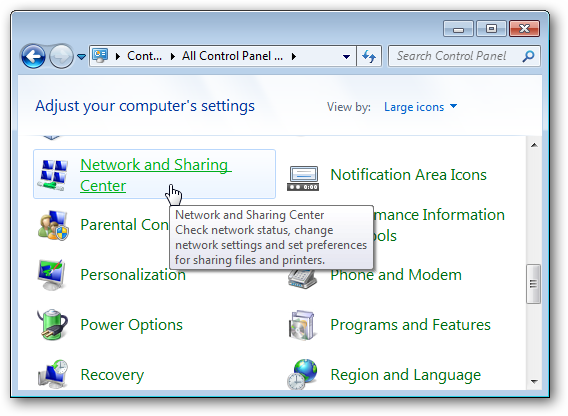Open Notification Area Icons link
The image size is (568, 416).
(x=408, y=175)
